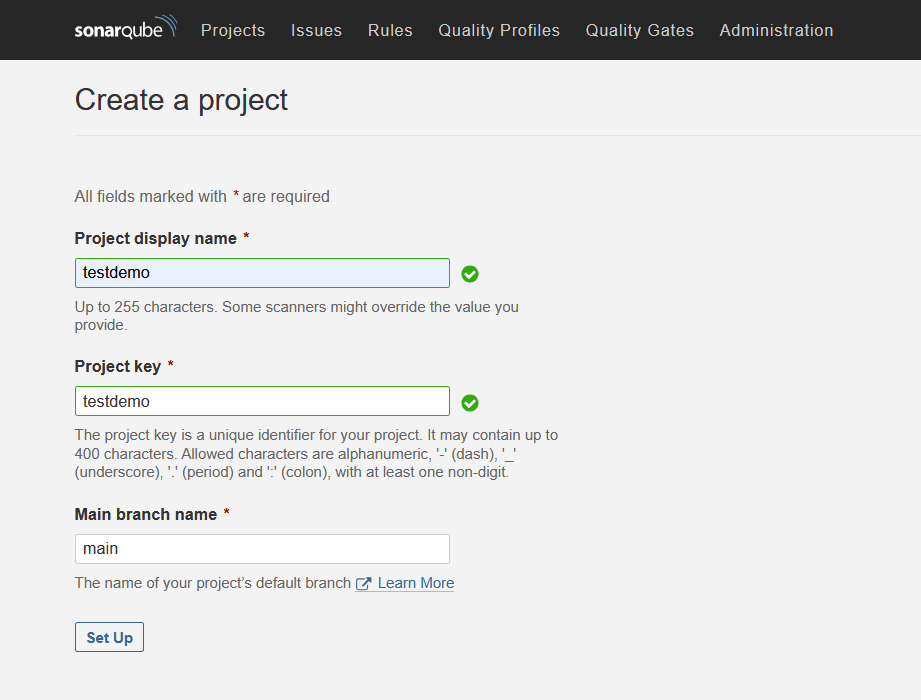Image resolution: width=921 pixels, height=700 pixels.
Task: Click the green checkmark beside display name
Action: click(x=470, y=274)
